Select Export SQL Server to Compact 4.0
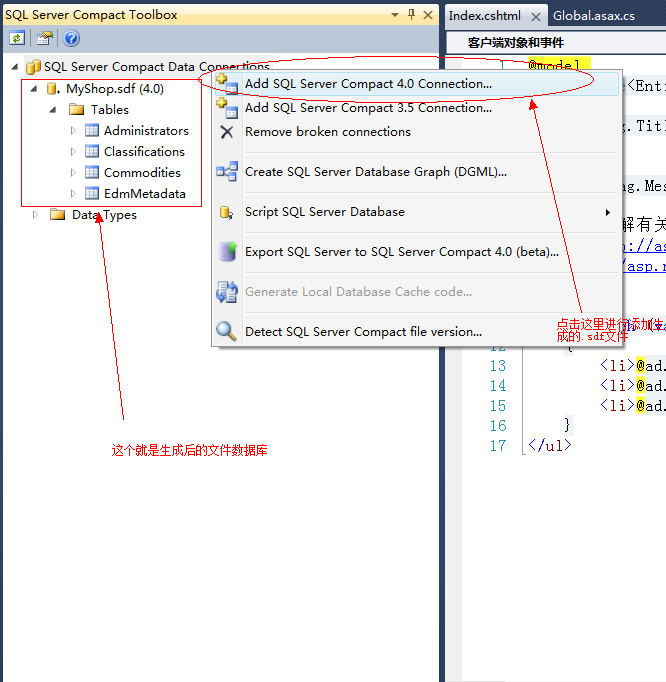Viewport: 666px width, 682px height. pyautogui.click(x=417, y=251)
